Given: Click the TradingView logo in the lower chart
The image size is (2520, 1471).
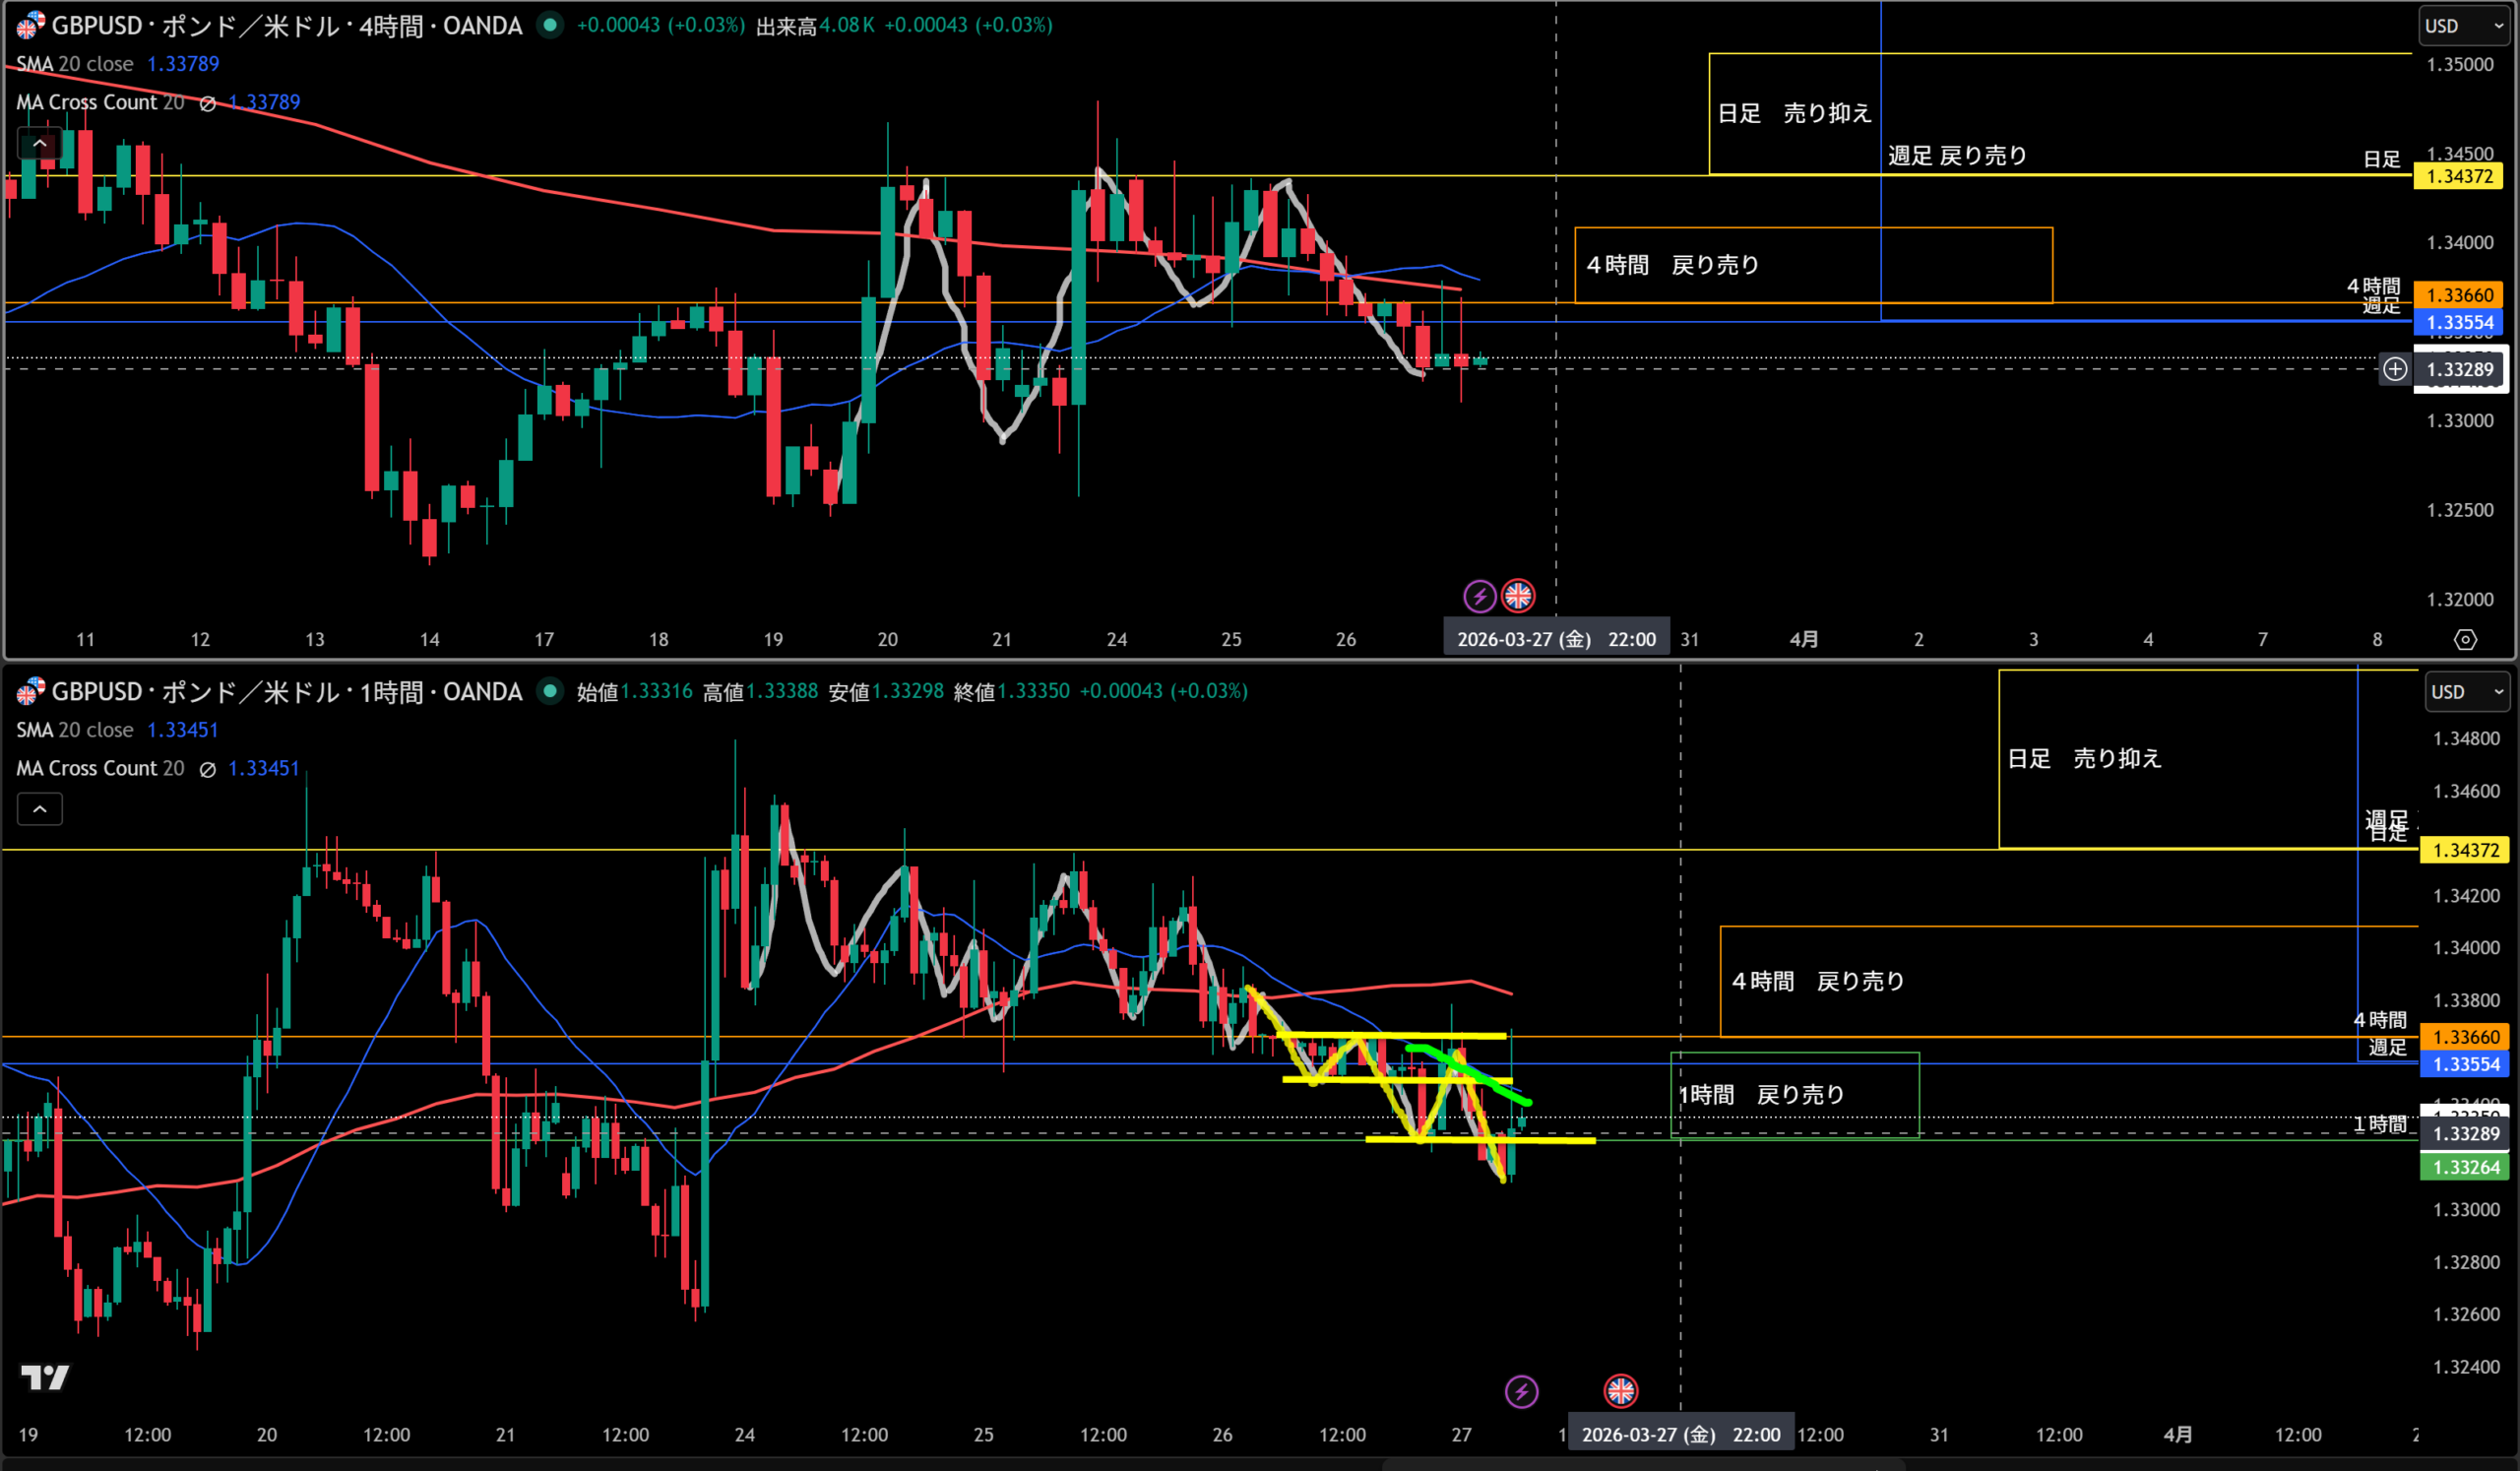Looking at the screenshot, I should [x=45, y=1377].
